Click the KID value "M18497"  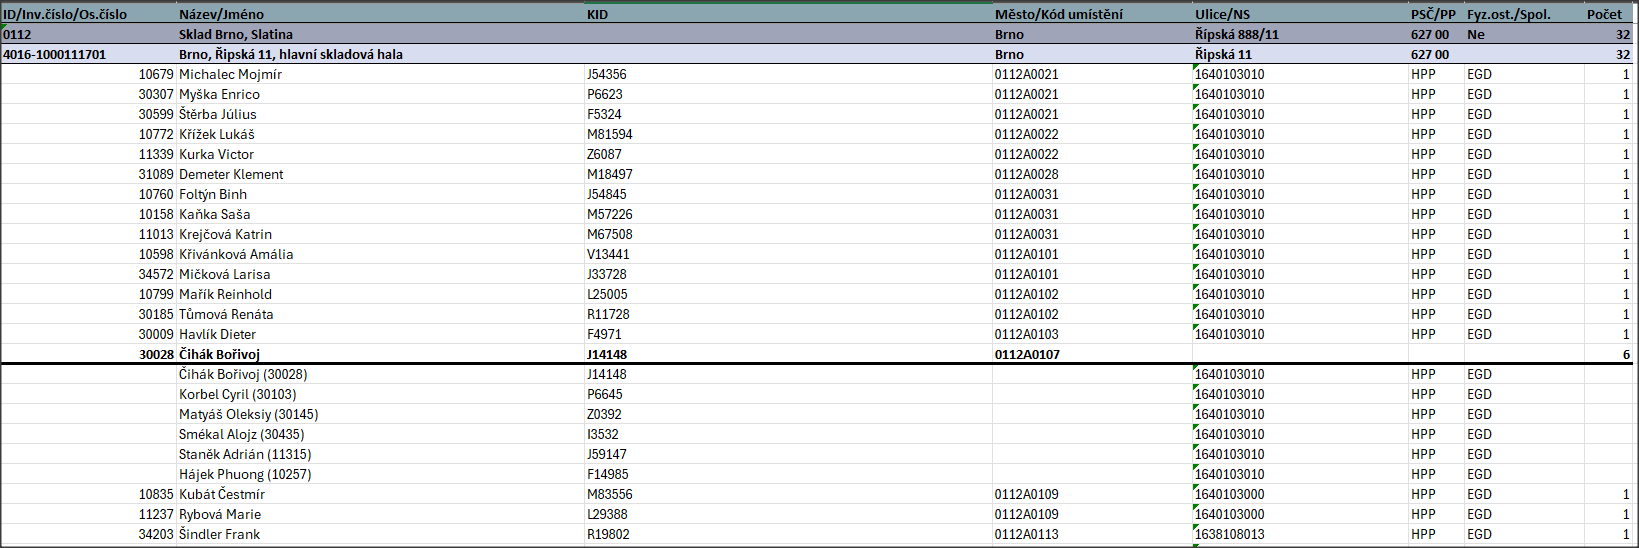click(609, 174)
